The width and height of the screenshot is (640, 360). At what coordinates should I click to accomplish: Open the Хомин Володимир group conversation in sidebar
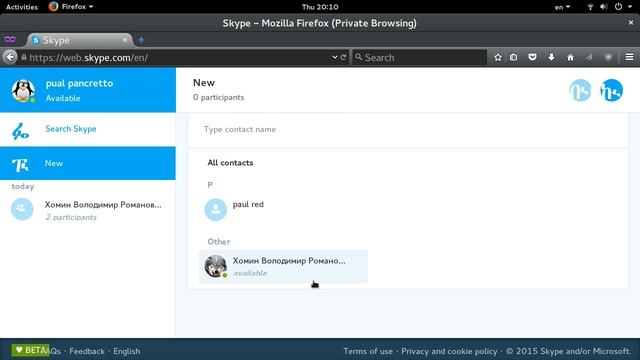click(x=88, y=210)
